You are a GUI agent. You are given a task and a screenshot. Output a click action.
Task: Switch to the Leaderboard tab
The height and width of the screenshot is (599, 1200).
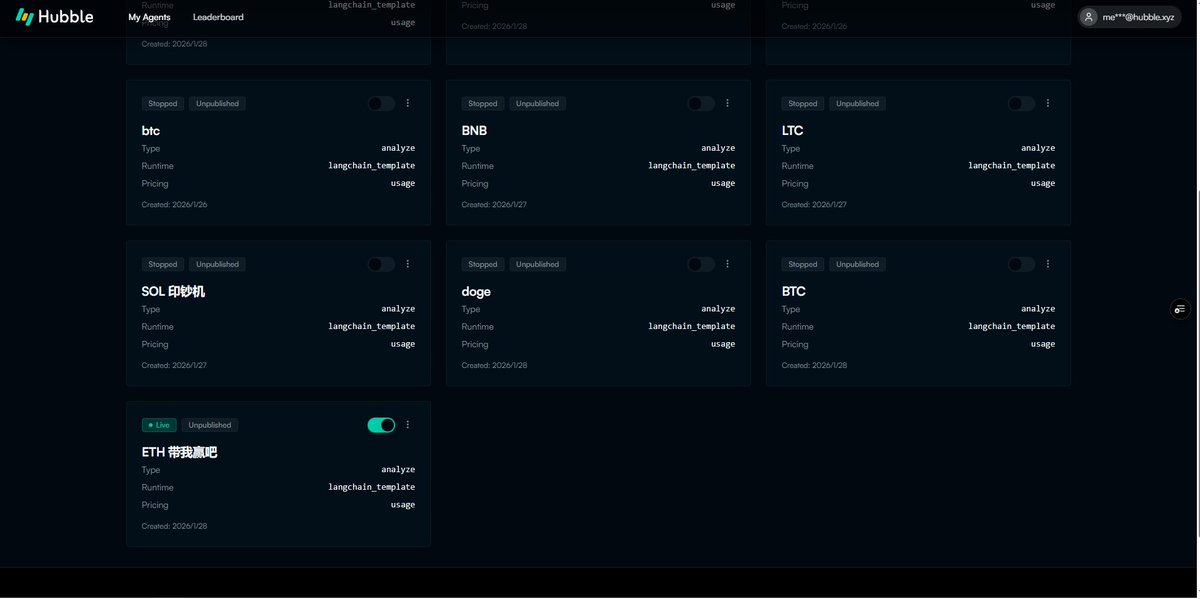click(x=218, y=17)
